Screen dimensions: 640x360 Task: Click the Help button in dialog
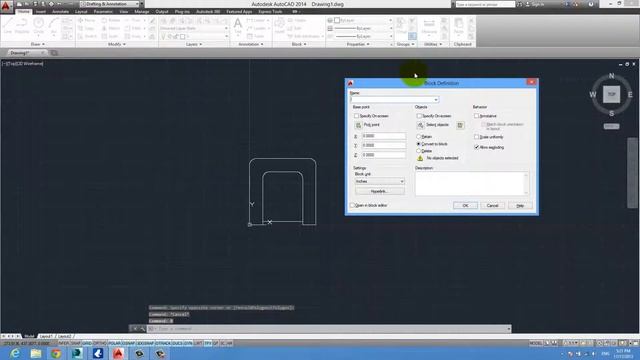pyautogui.click(x=520, y=205)
